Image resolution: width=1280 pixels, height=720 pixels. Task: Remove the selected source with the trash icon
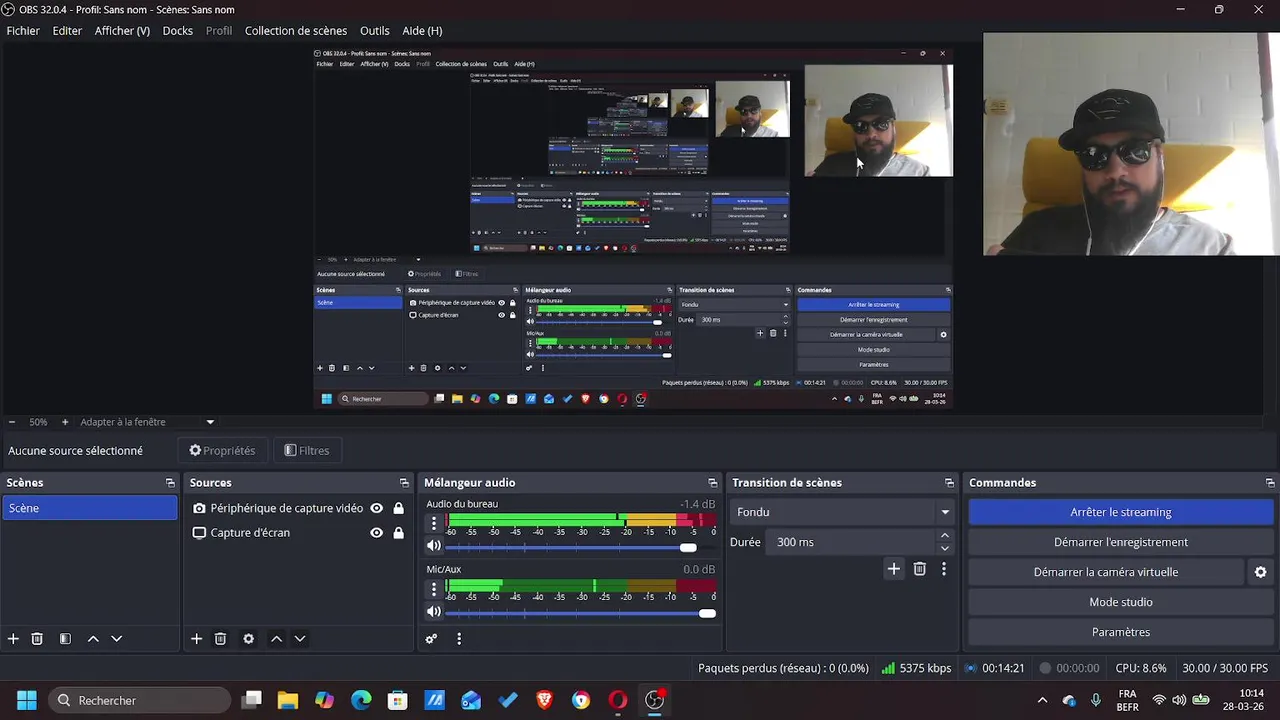coord(220,639)
